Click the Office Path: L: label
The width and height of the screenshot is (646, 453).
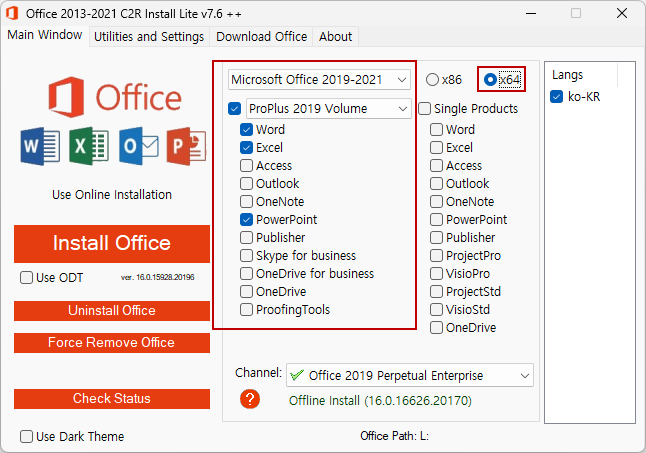pos(394,436)
